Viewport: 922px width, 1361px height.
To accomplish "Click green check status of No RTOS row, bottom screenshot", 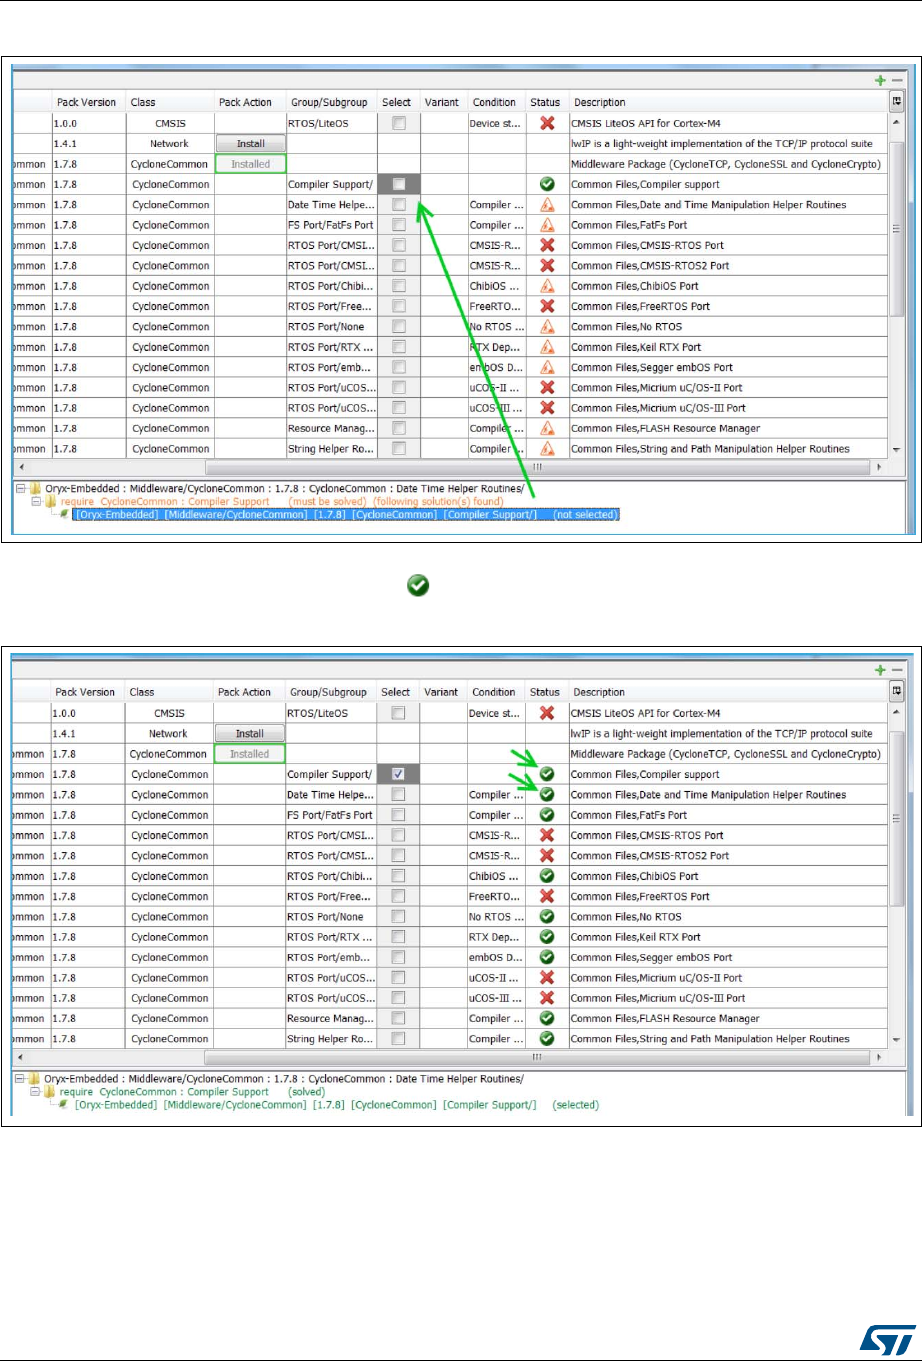I will (546, 916).
